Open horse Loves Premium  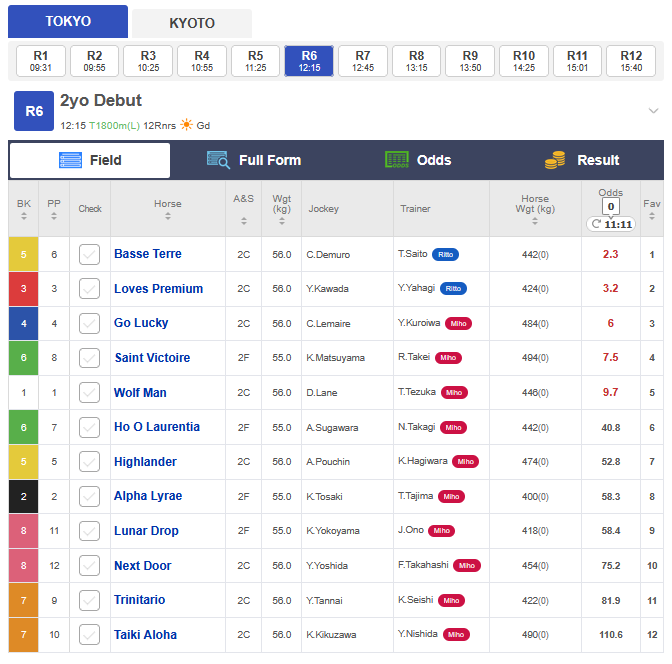point(159,288)
